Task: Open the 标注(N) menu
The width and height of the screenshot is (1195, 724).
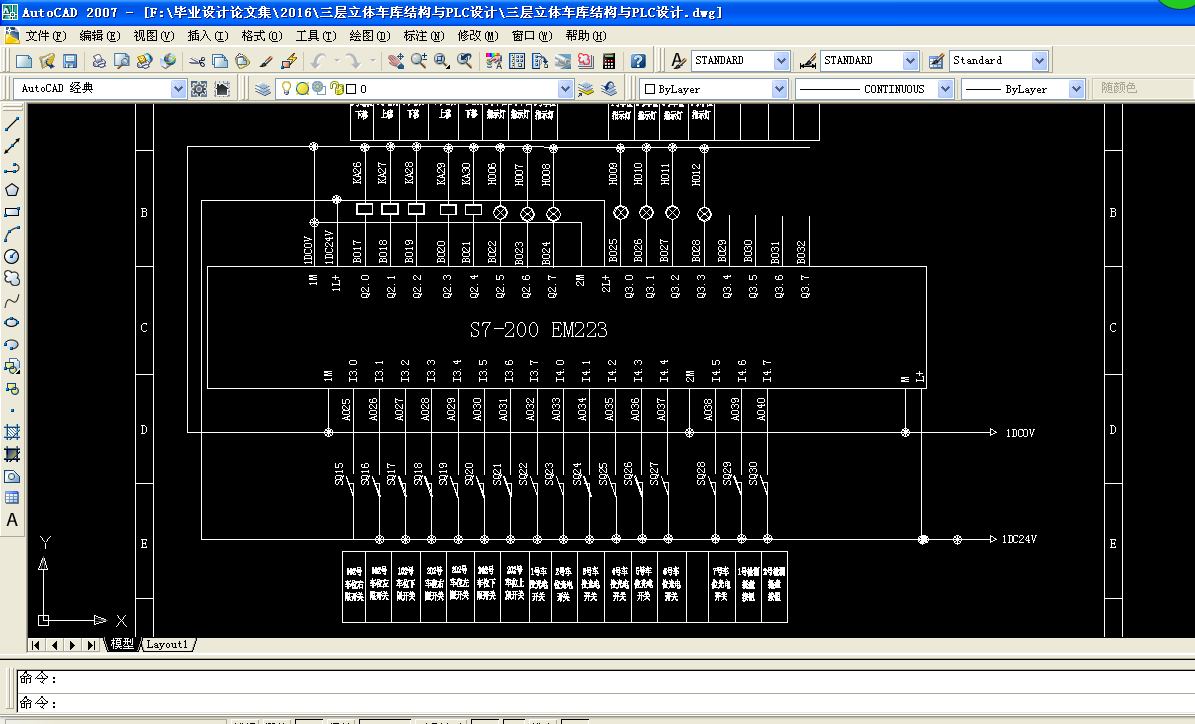Action: click(424, 36)
